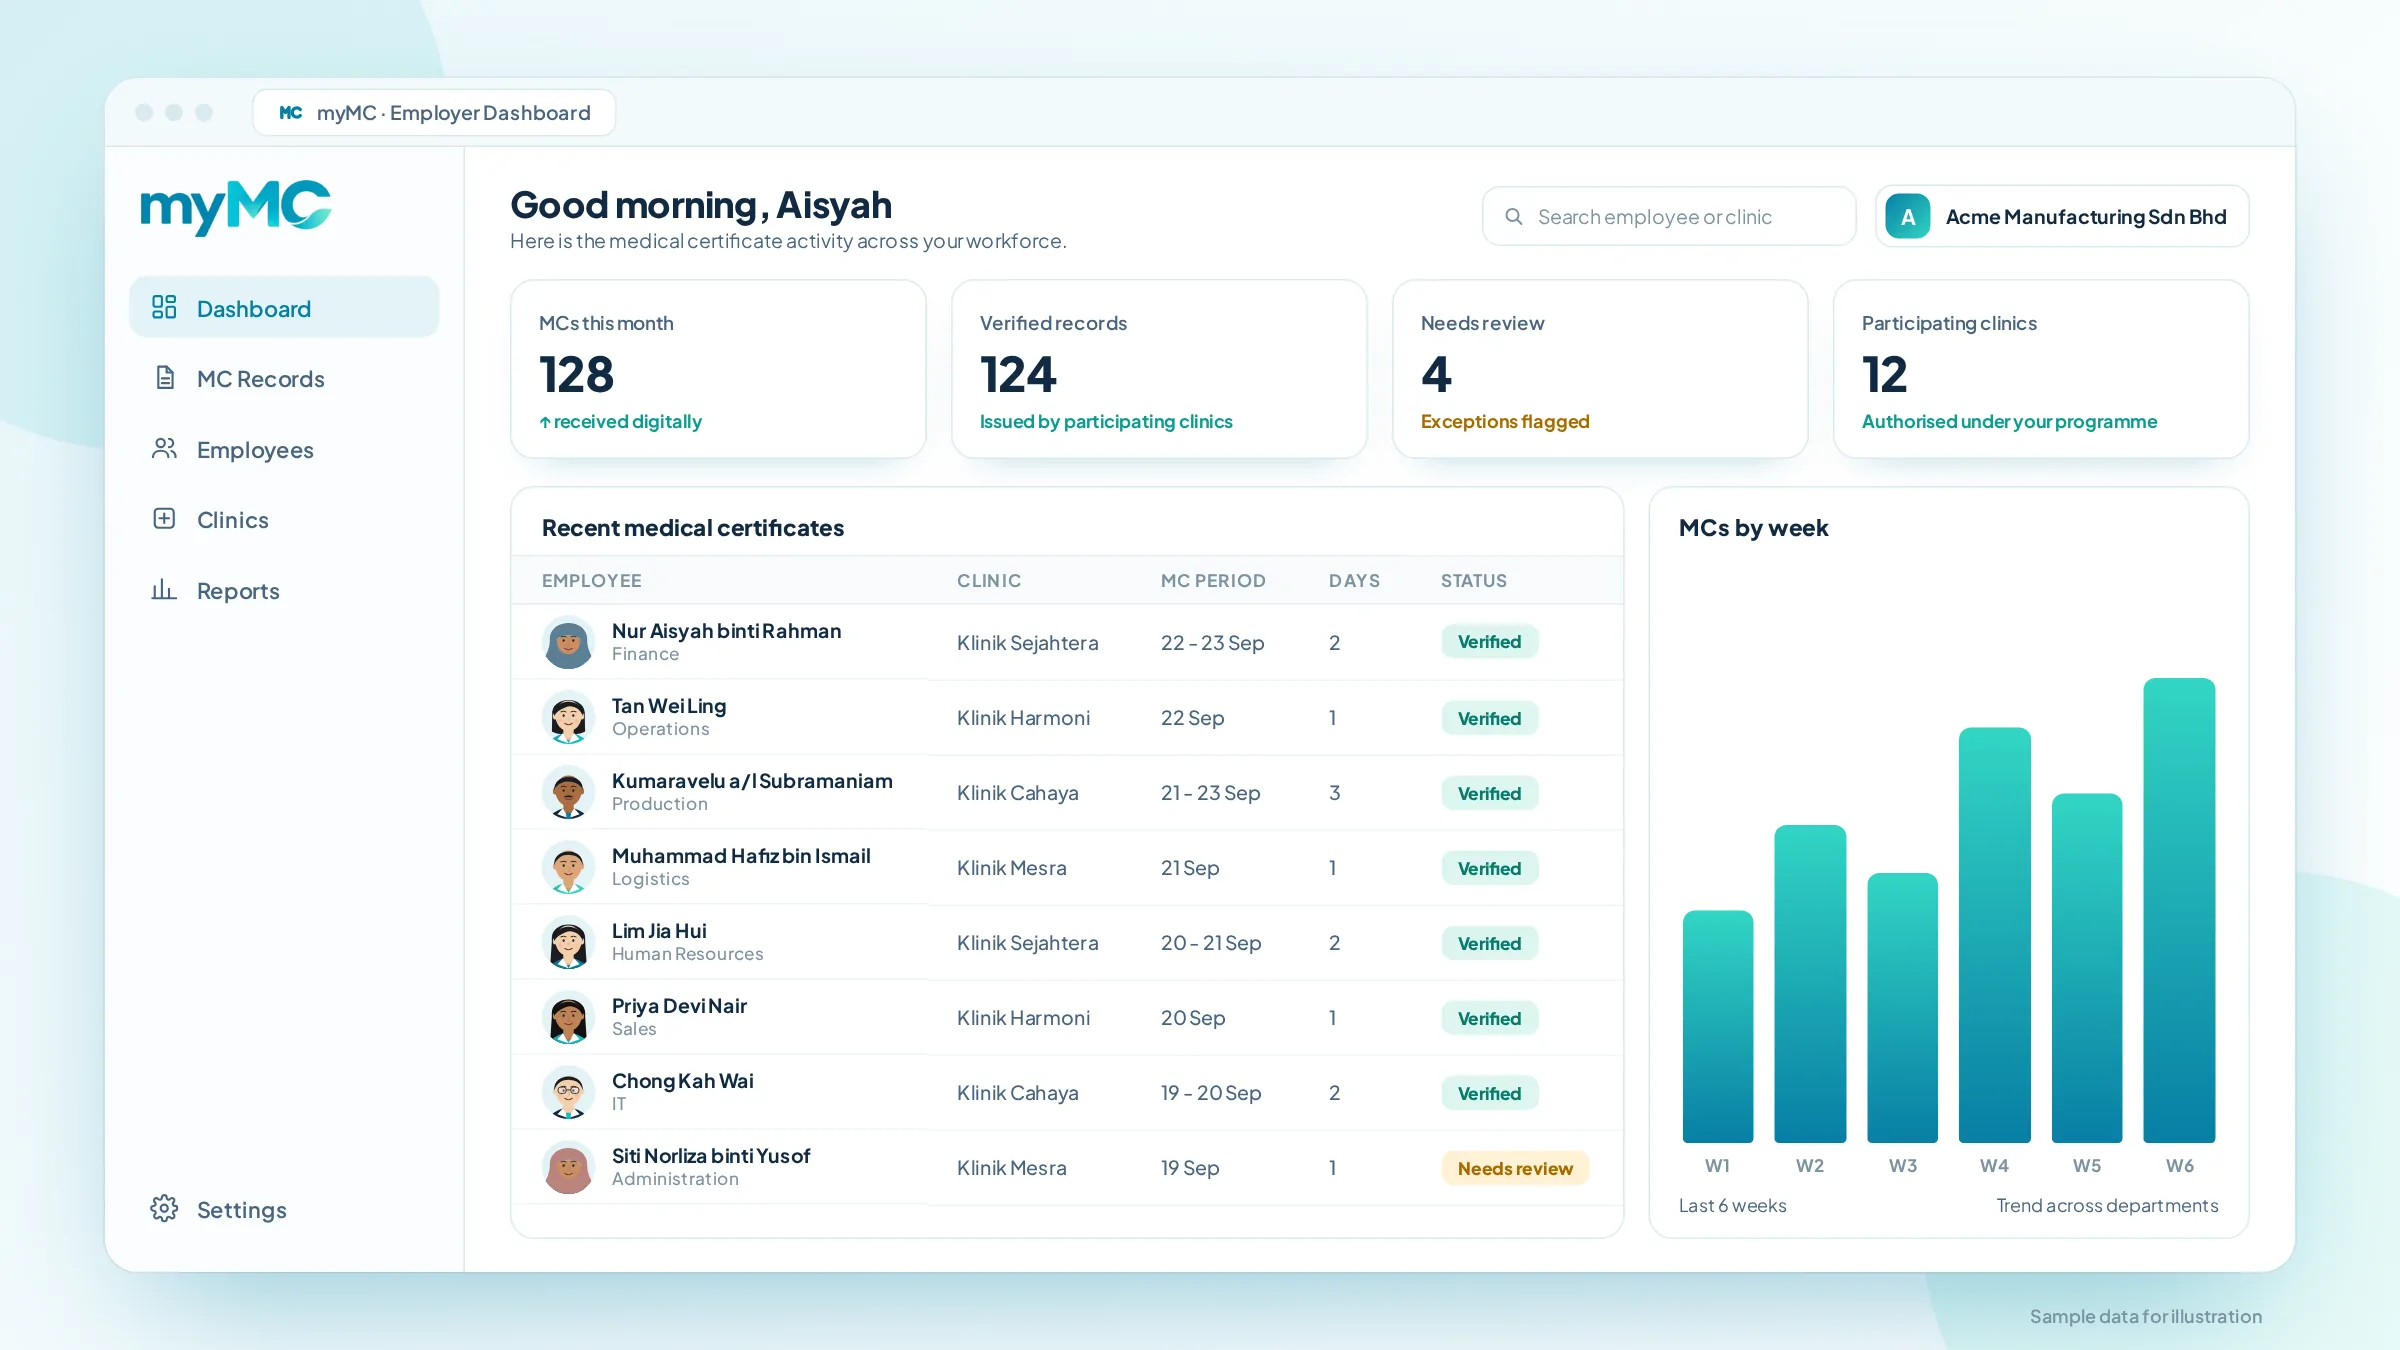Select the W2 bar in the chart
2400x1350 pixels.
pyautogui.click(x=1810, y=983)
